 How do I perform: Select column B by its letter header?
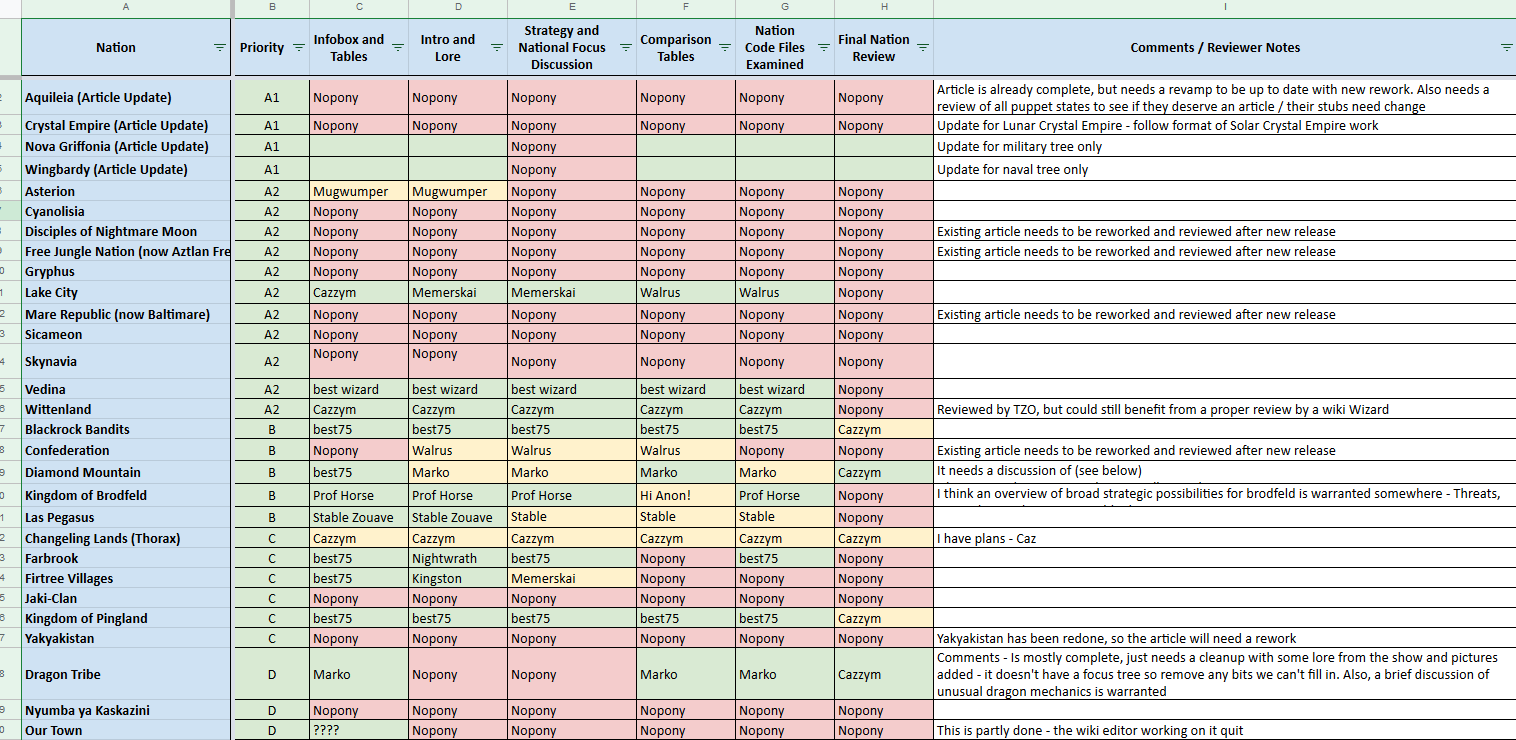tap(272, 8)
